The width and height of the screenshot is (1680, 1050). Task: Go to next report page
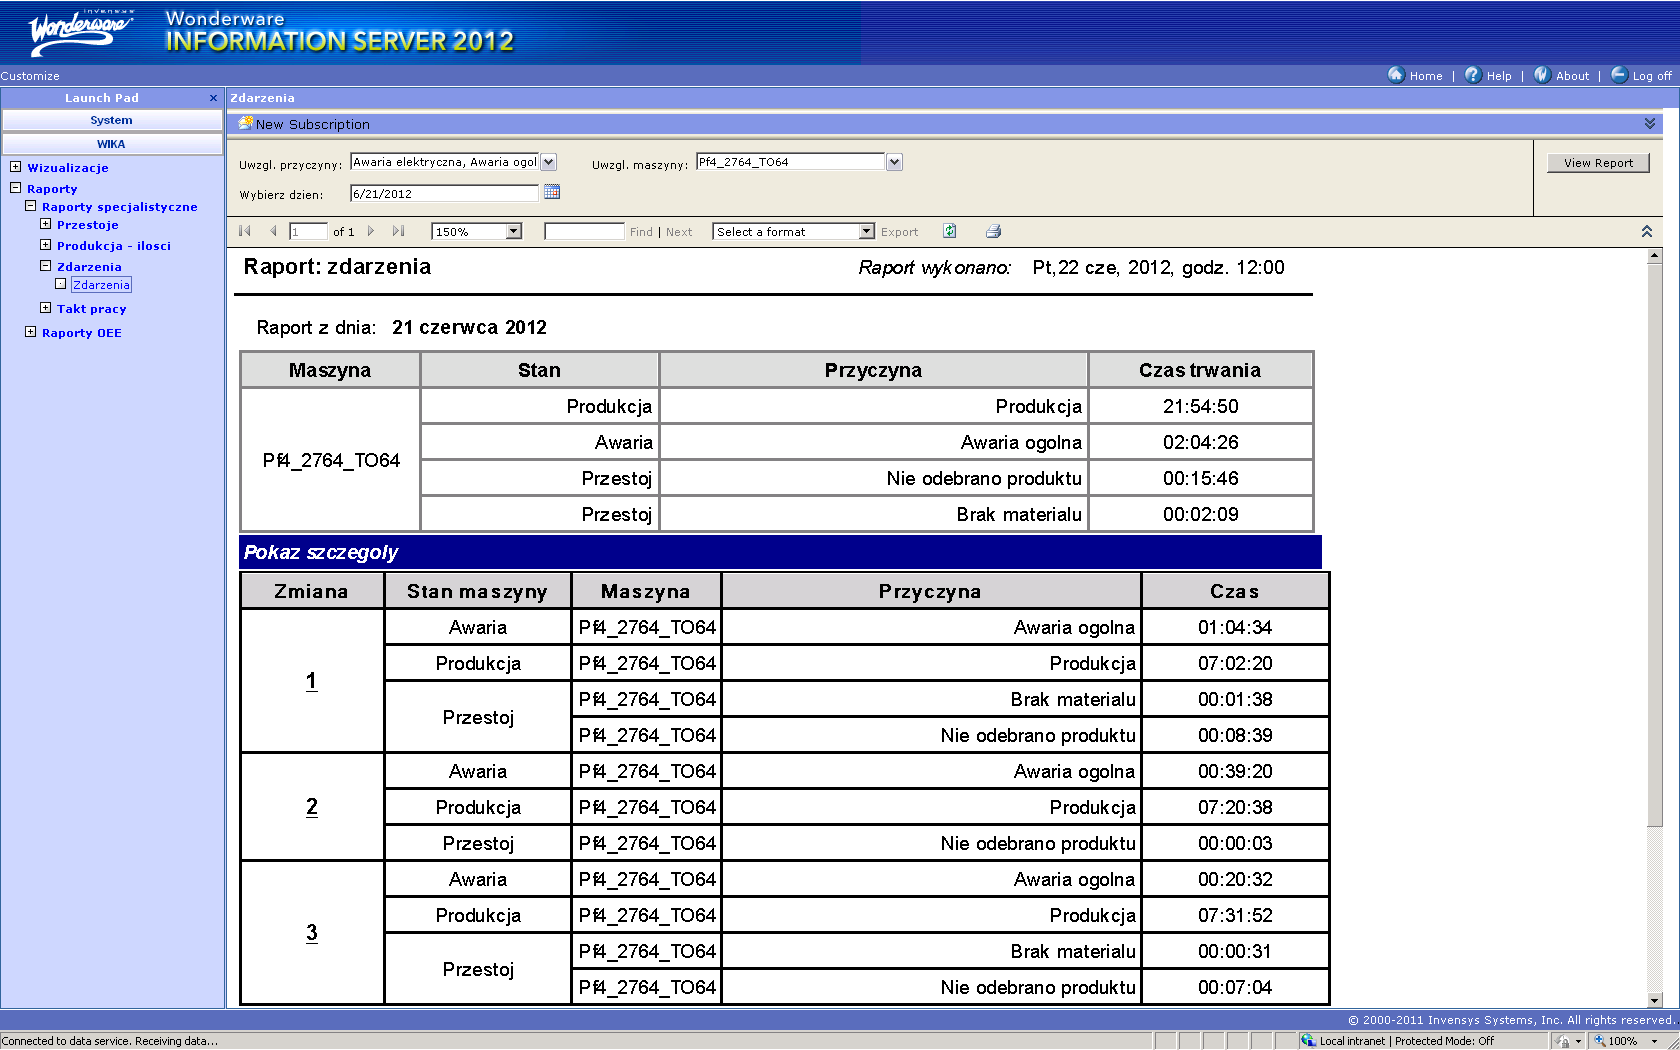click(371, 231)
